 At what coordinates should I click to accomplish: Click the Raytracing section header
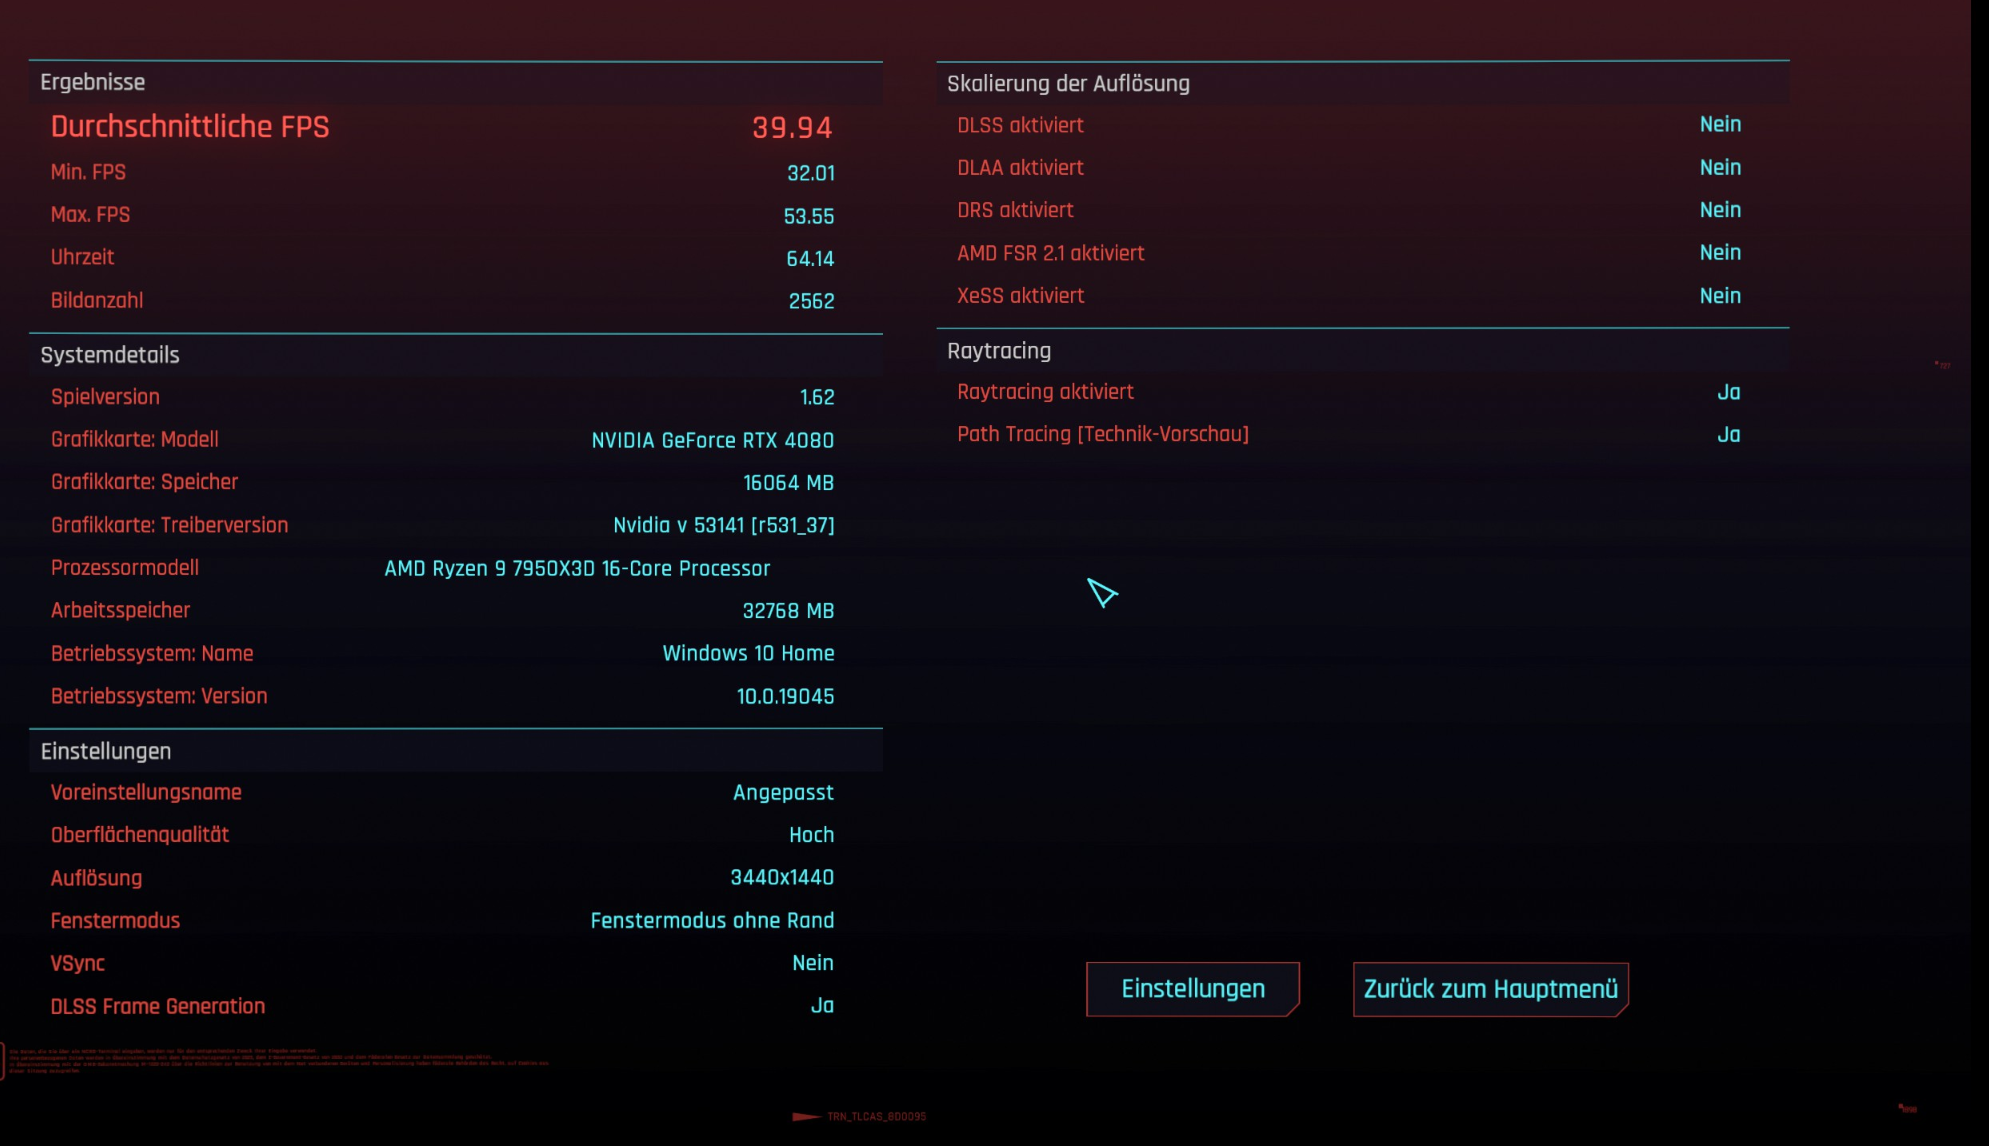pyautogui.click(x=998, y=351)
